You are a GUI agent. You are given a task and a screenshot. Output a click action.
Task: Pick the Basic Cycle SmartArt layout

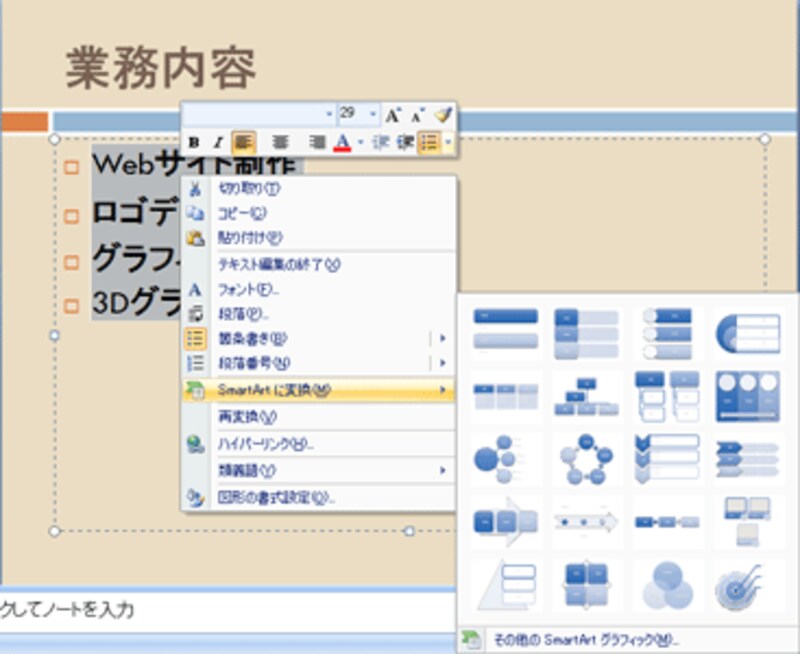click(x=586, y=459)
